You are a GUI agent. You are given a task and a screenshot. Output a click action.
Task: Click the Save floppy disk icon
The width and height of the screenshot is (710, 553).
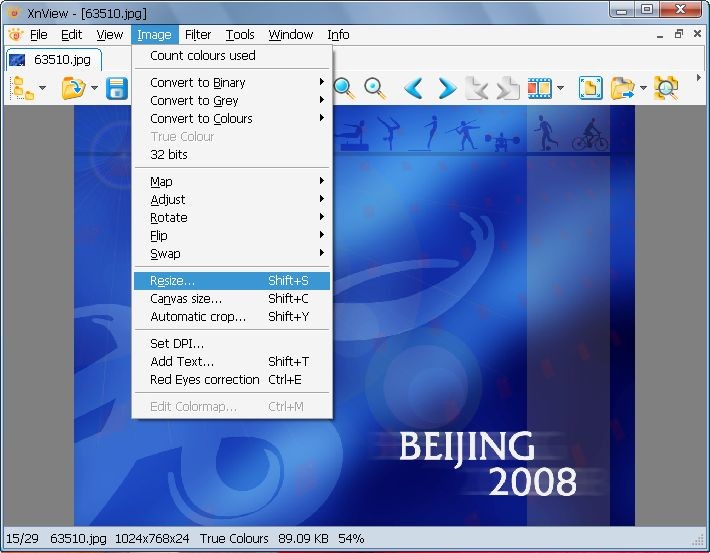pyautogui.click(x=117, y=88)
